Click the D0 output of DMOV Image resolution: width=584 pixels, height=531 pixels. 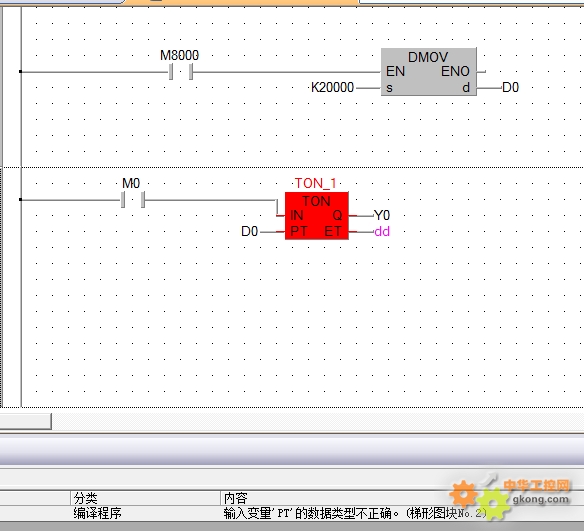[x=510, y=88]
